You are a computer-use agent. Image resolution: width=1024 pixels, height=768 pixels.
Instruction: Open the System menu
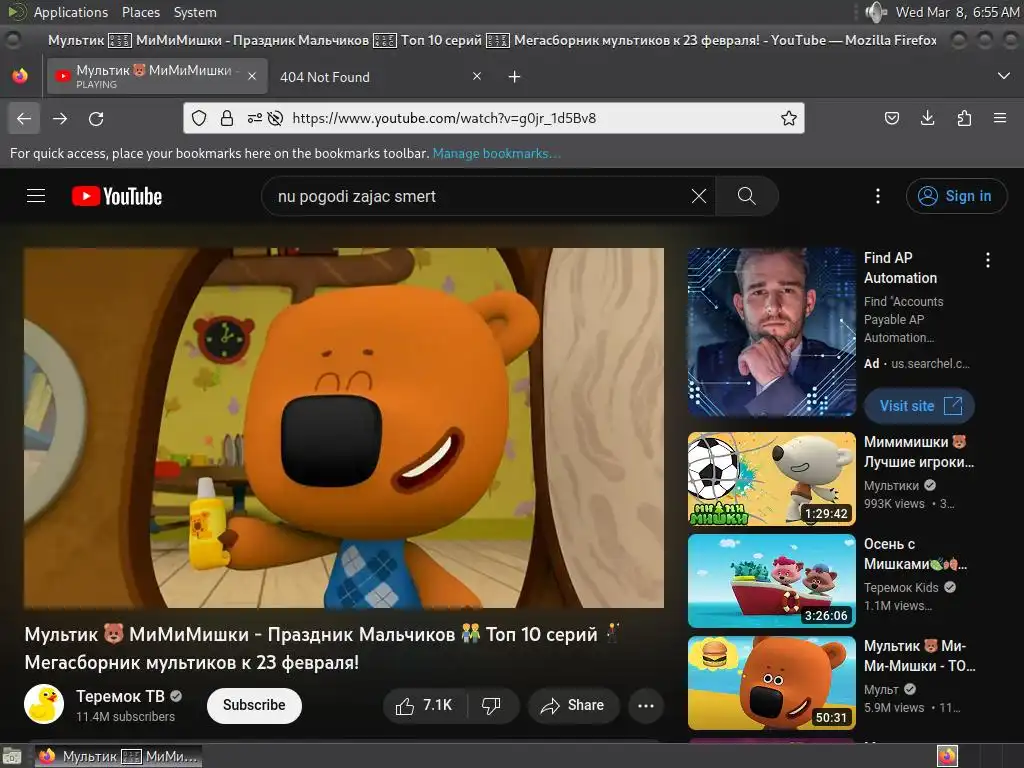195,12
